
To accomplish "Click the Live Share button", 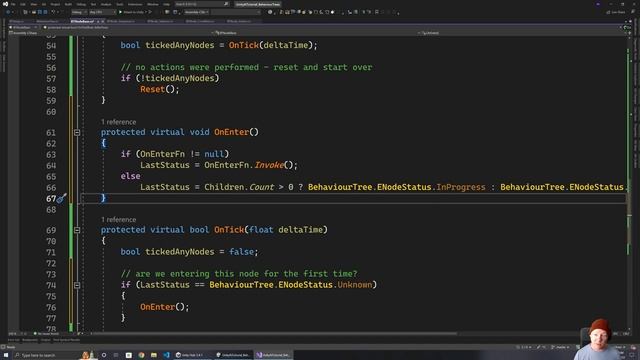I will click(616, 12).
